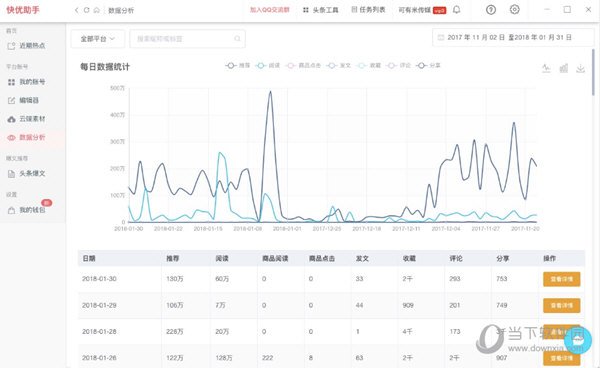This screenshot has height=368, width=600.
Task: Click 云端素材 cloud icon
Action: pos(11,119)
